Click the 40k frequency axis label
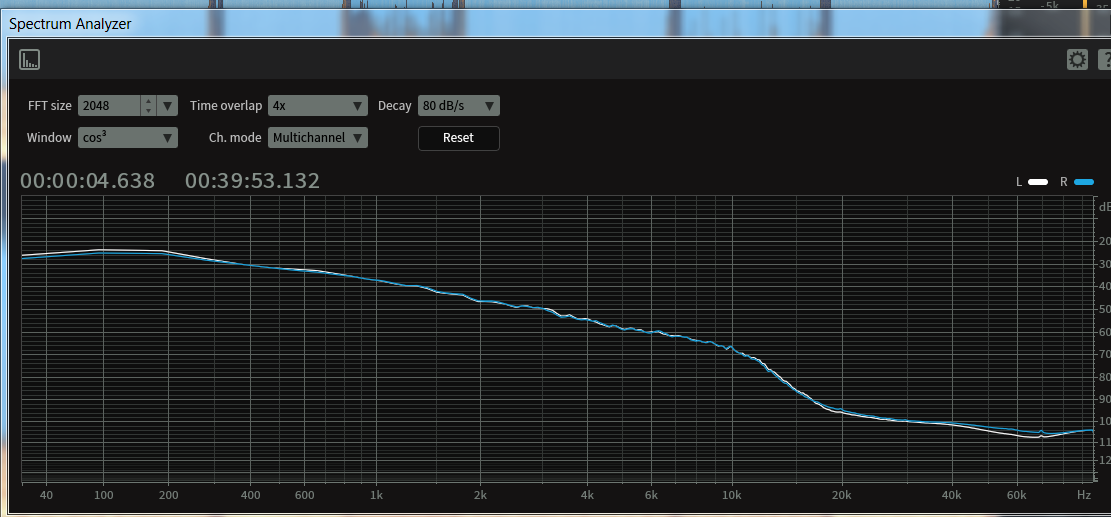Screen dimensions: 1111x517 [x=951, y=494]
